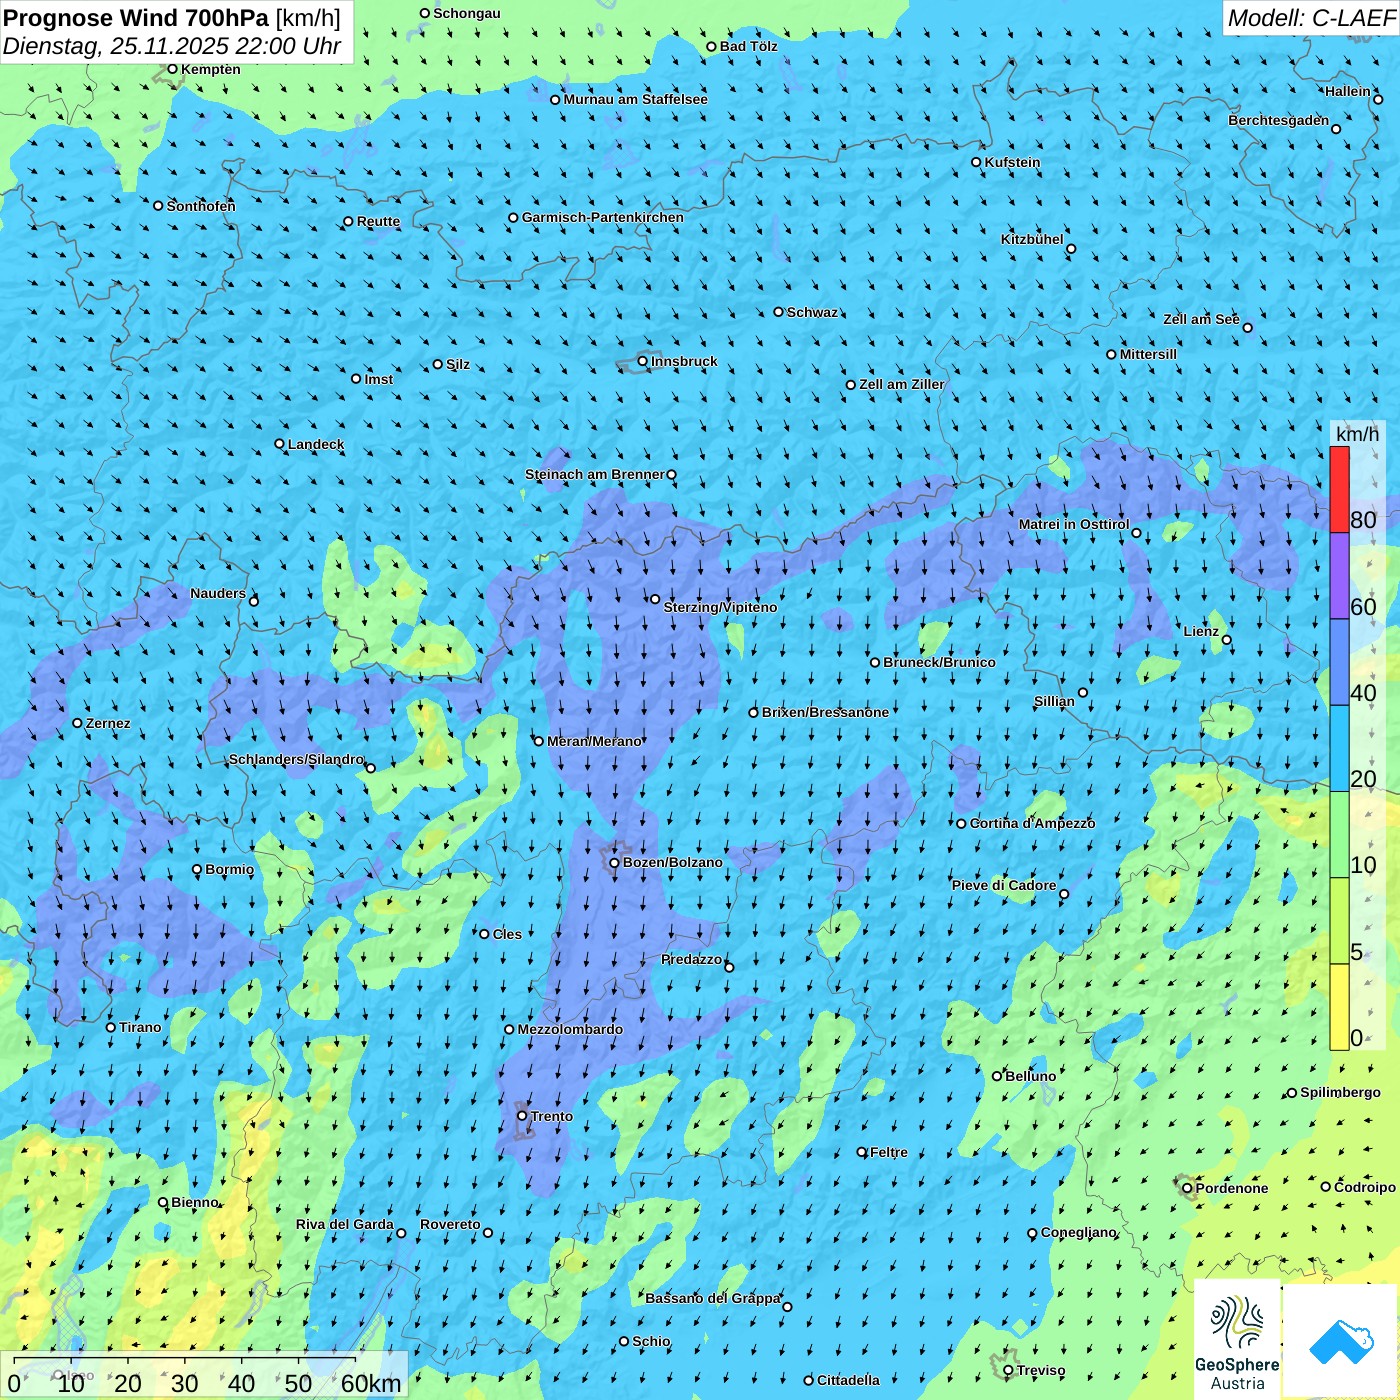
Task: Click the 'Steinach am Brenner' label
Action: tap(595, 474)
